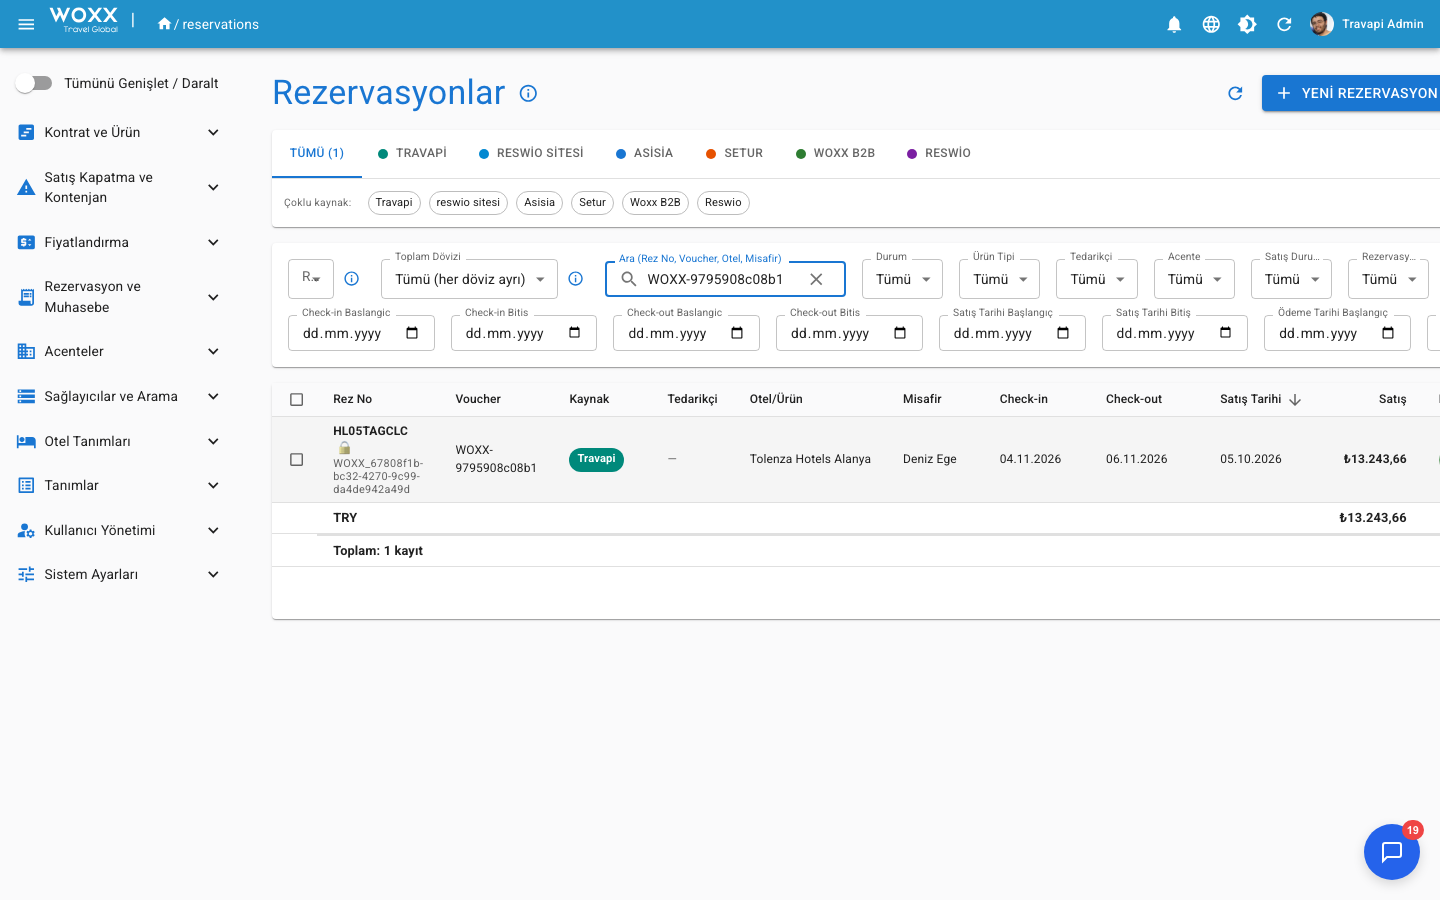Screen dimensions: 1440x900
Task: Click the search magnifier icon
Action: click(x=628, y=279)
